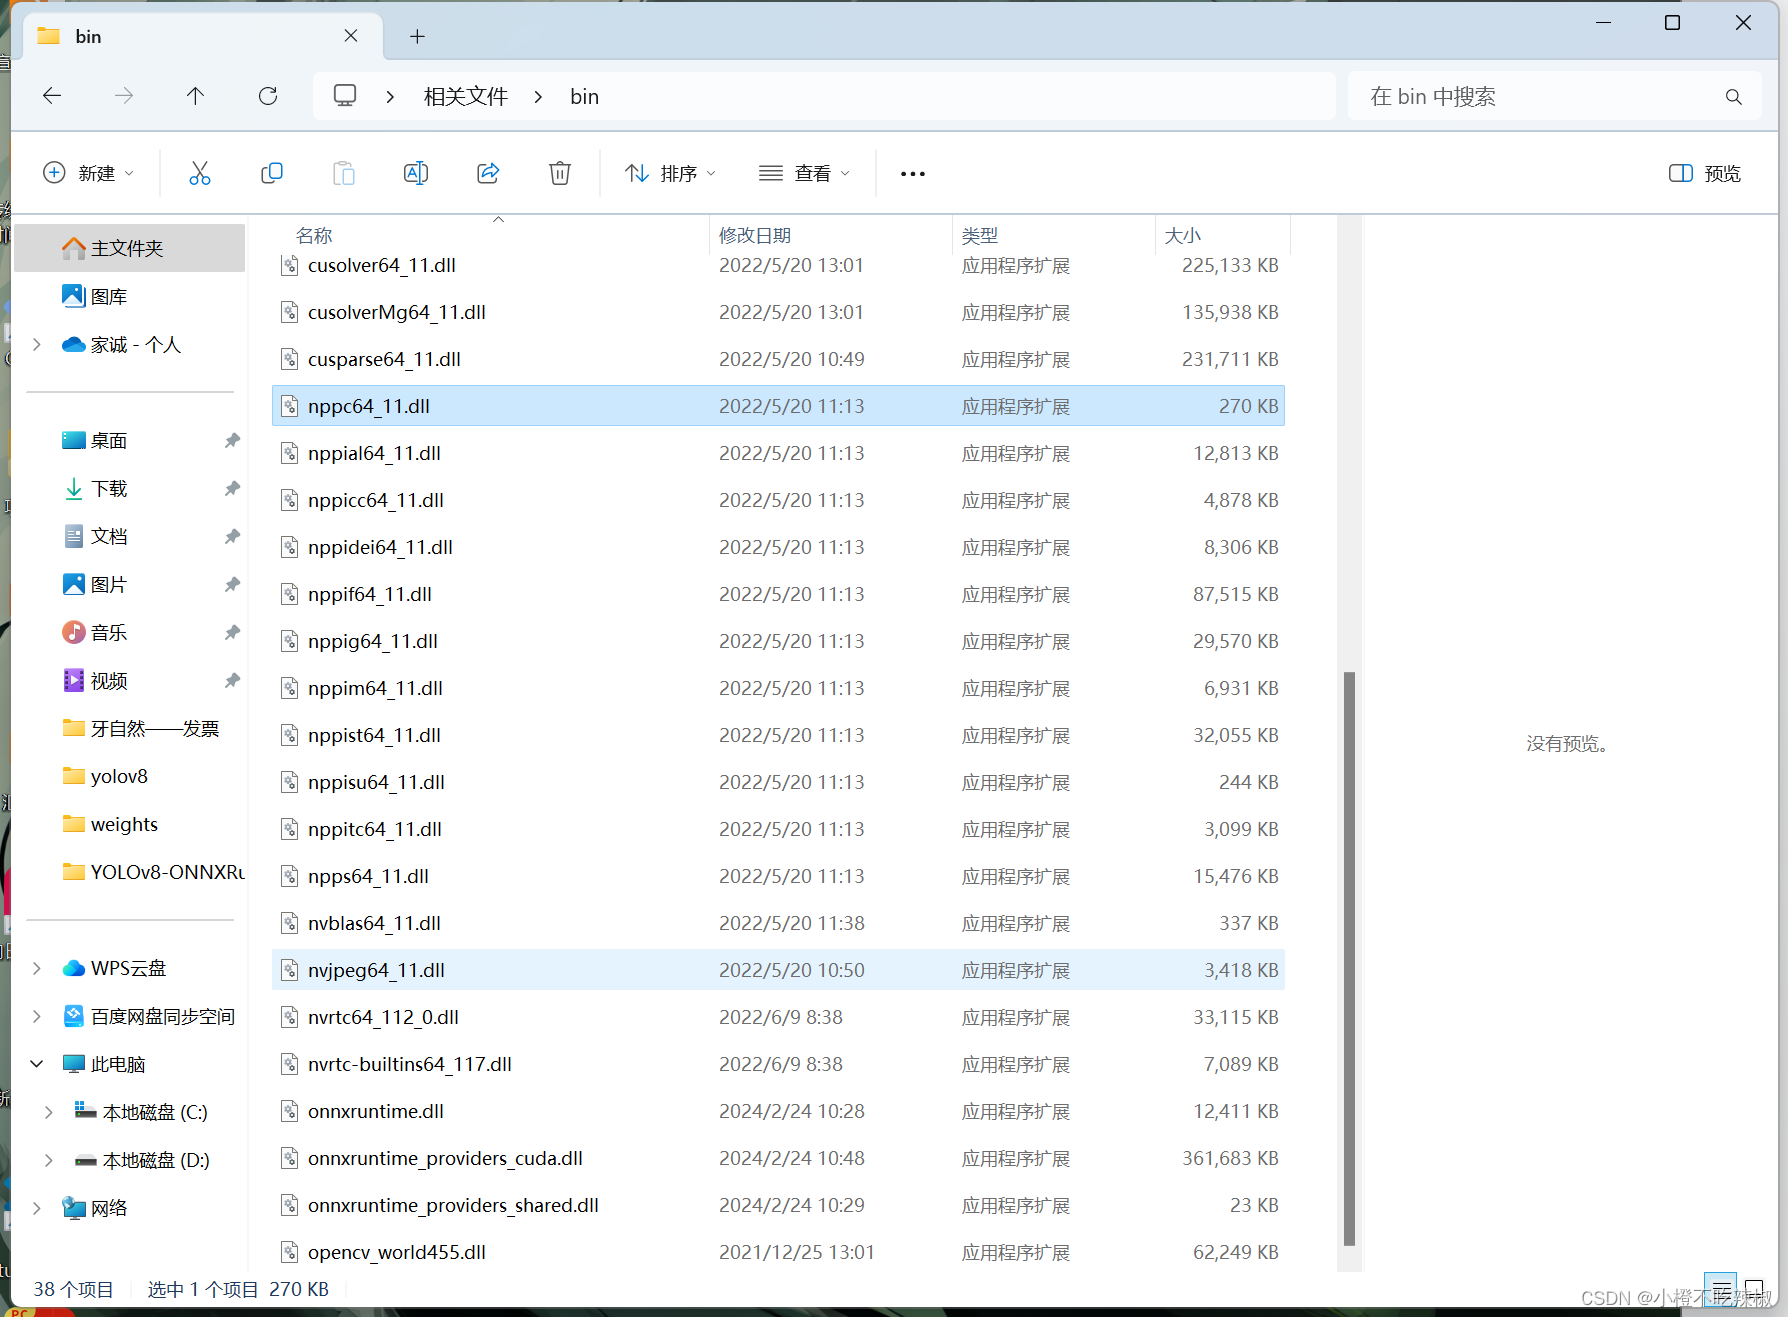Screen dimensions: 1788x1317
Task: Click the Copy icon in toolbar
Action: click(271, 174)
